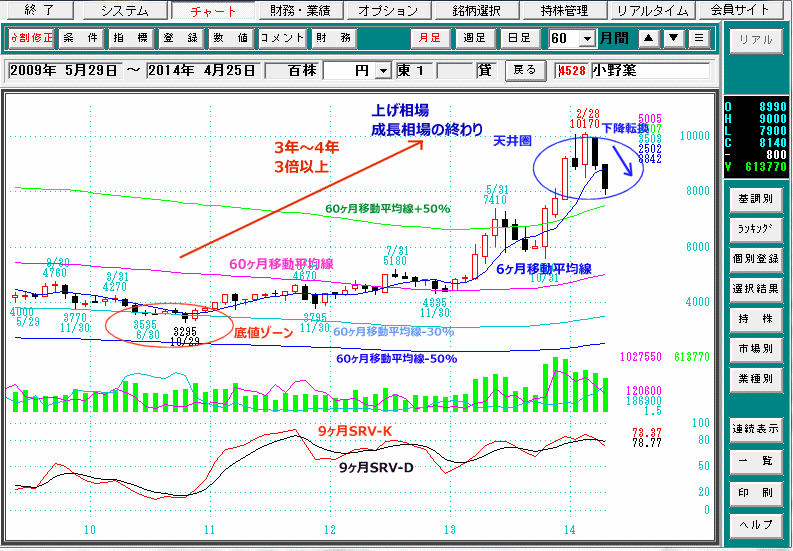Click the stock code field 4528
Screen dimensions: 793x551
(572, 71)
